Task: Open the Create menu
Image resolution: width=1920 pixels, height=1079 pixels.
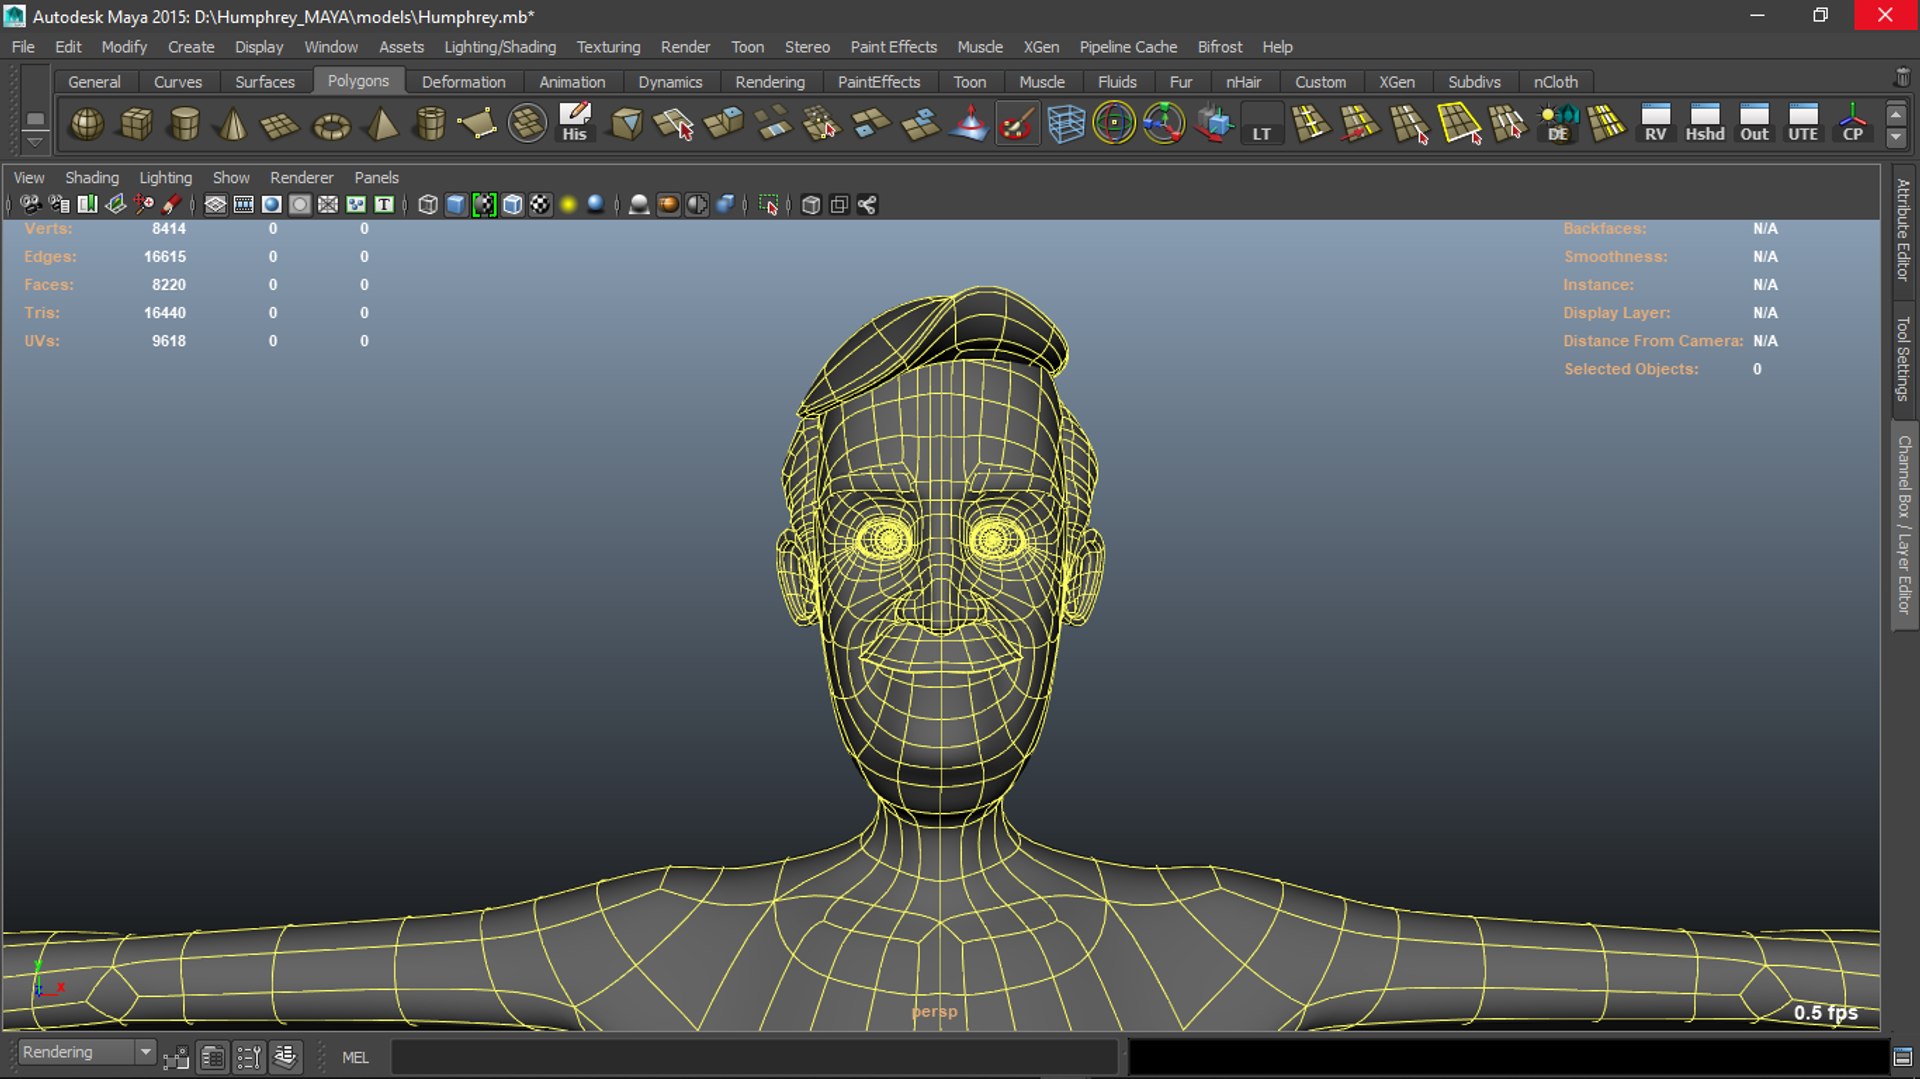Action: click(x=191, y=47)
